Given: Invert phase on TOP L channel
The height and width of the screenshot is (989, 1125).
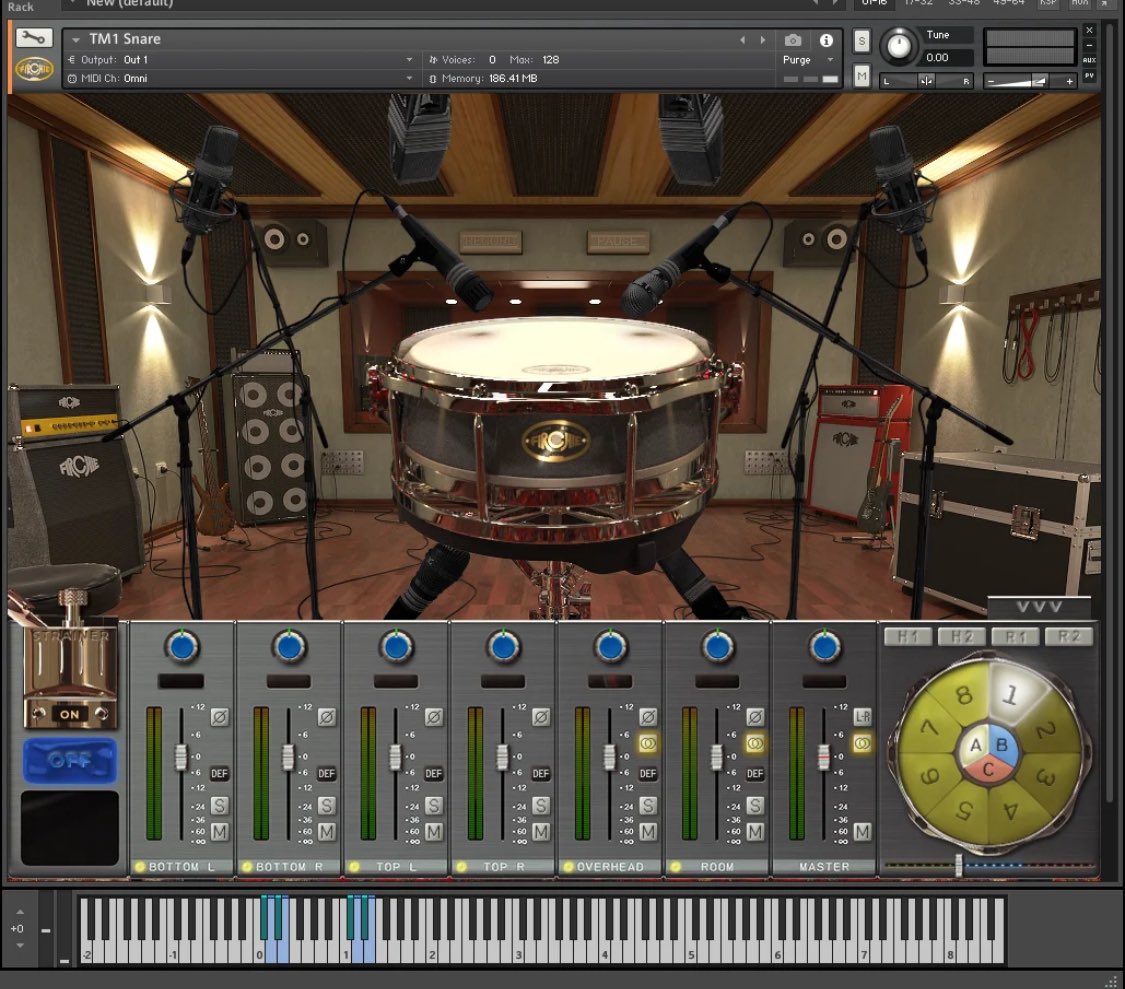Looking at the screenshot, I should click(433, 717).
